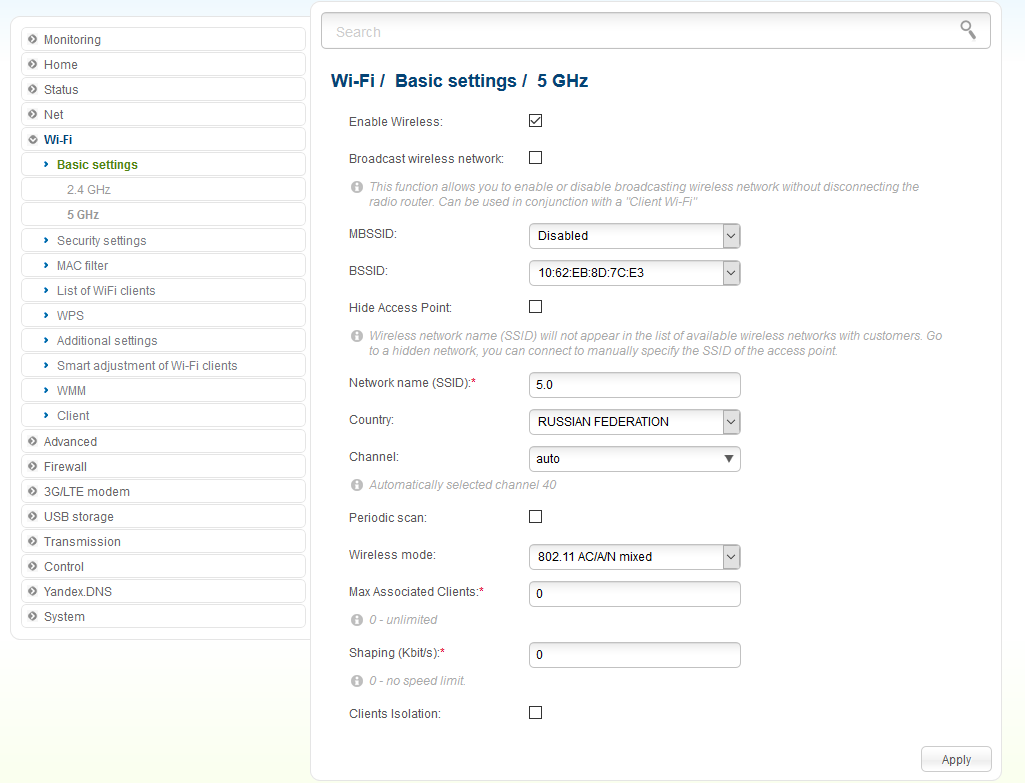
Task: Open the Country dropdown
Action: [x=634, y=422]
